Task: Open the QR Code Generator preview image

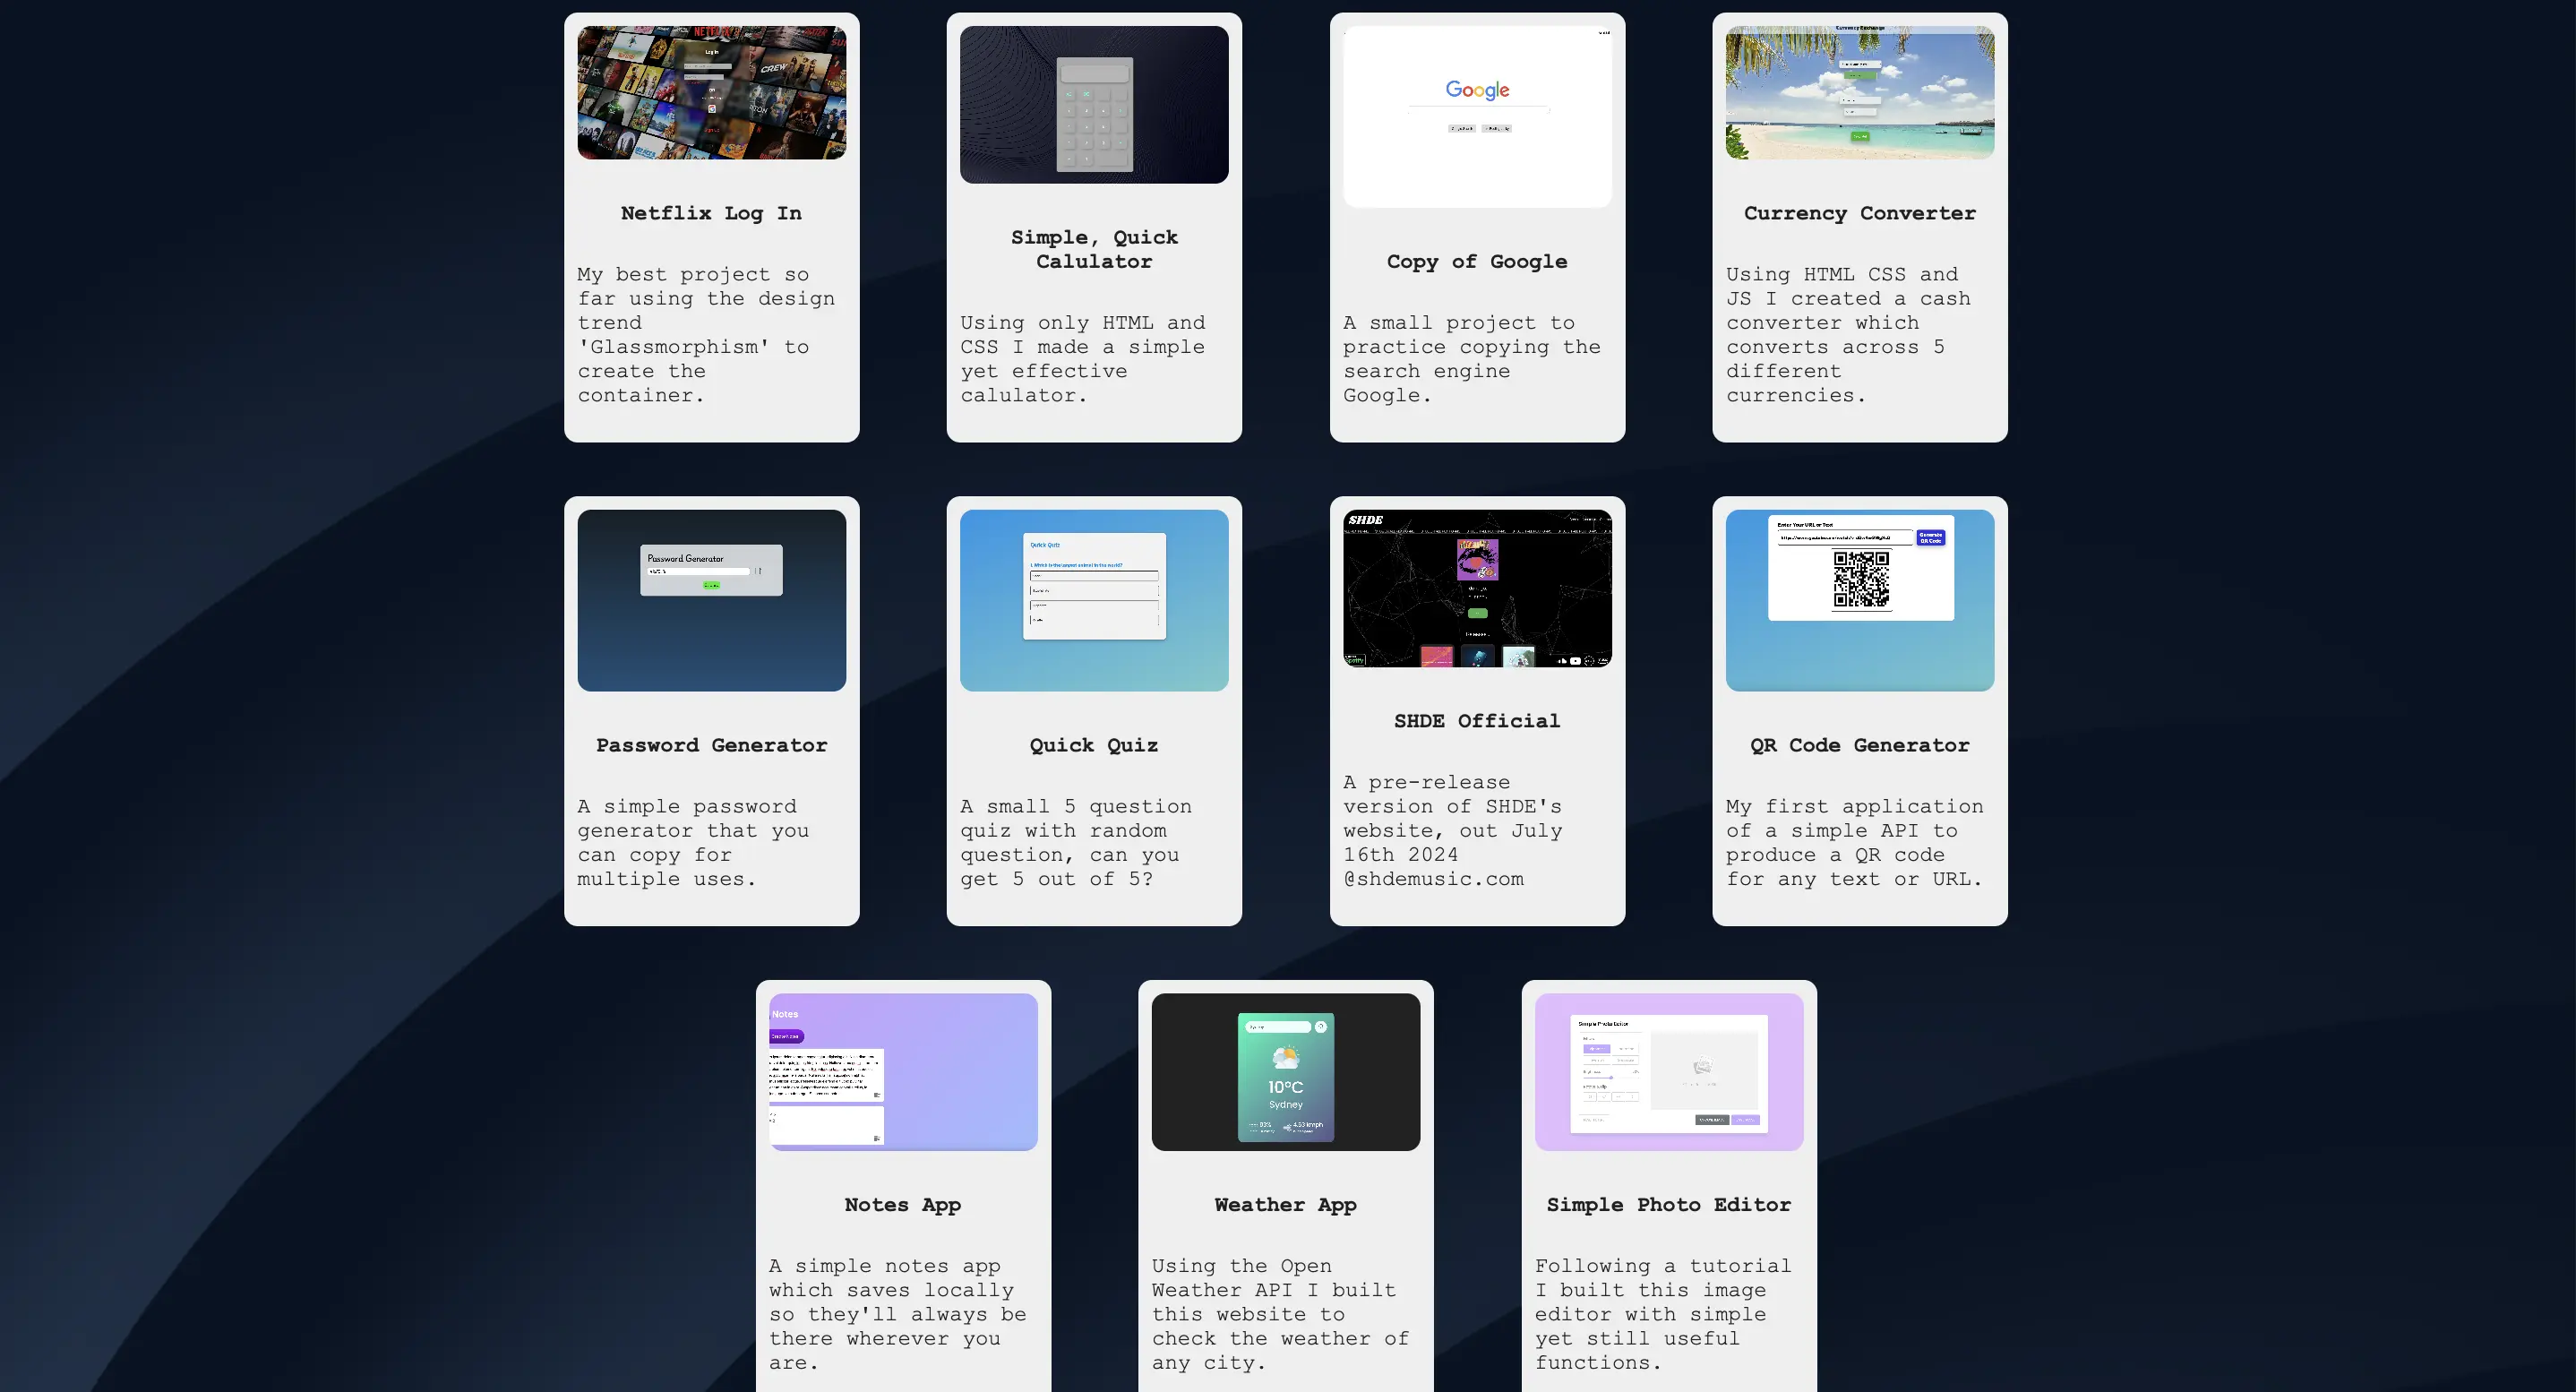Action: click(x=1859, y=600)
